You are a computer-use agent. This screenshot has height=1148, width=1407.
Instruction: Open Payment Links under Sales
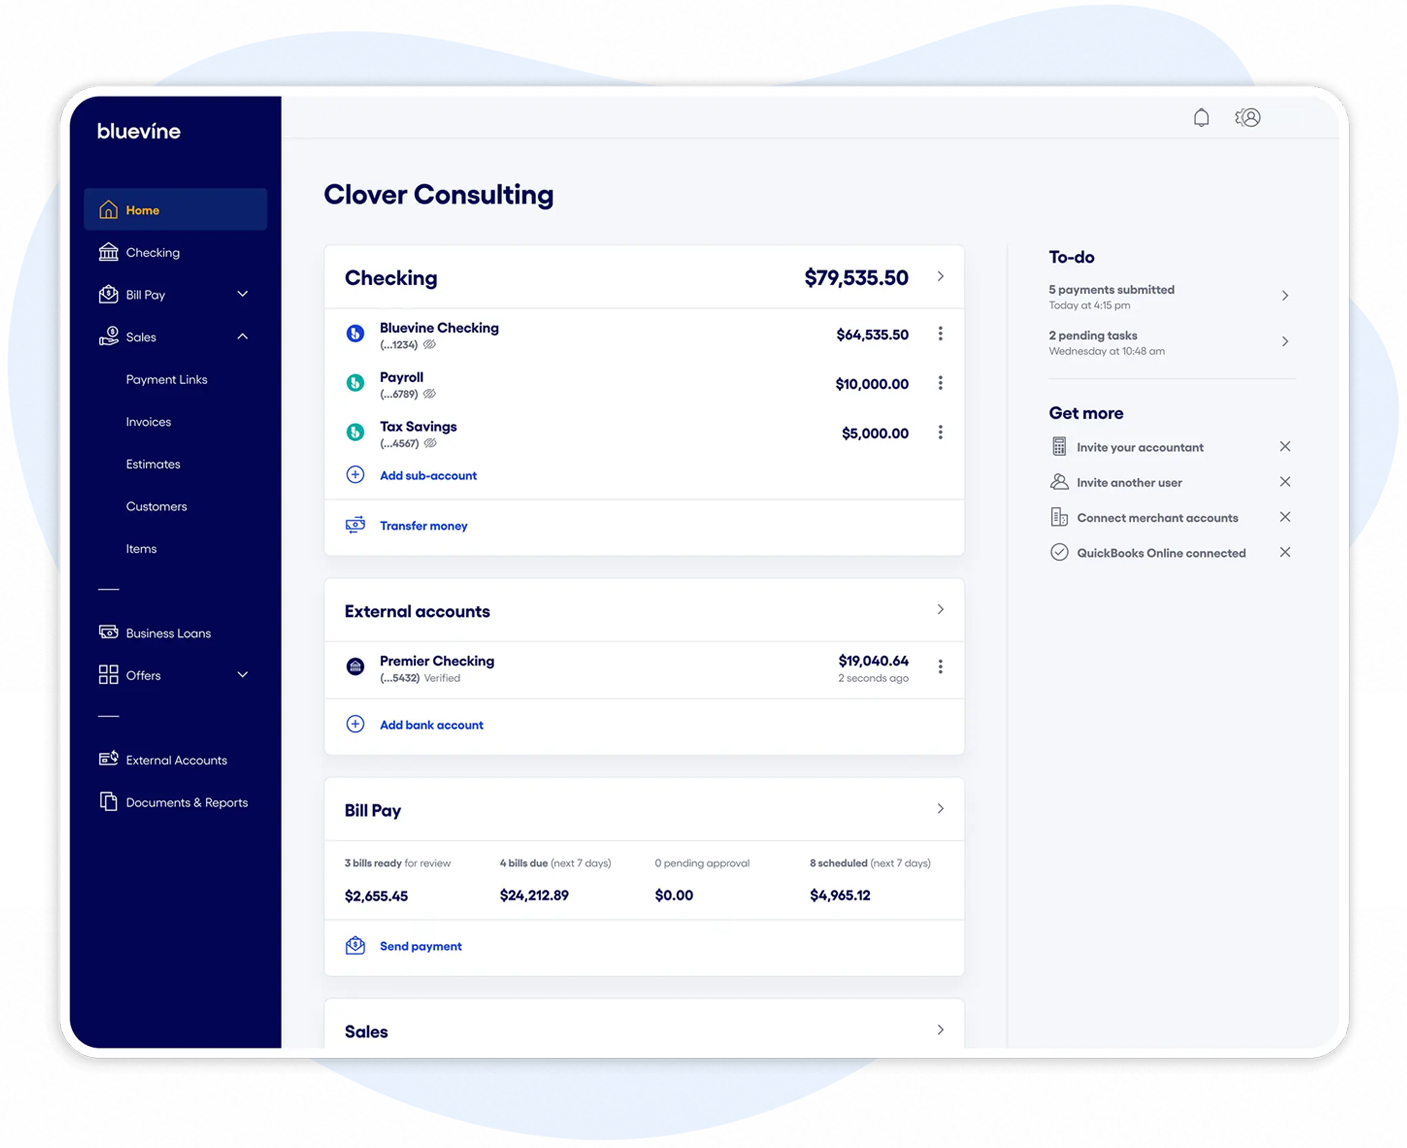[x=166, y=379]
